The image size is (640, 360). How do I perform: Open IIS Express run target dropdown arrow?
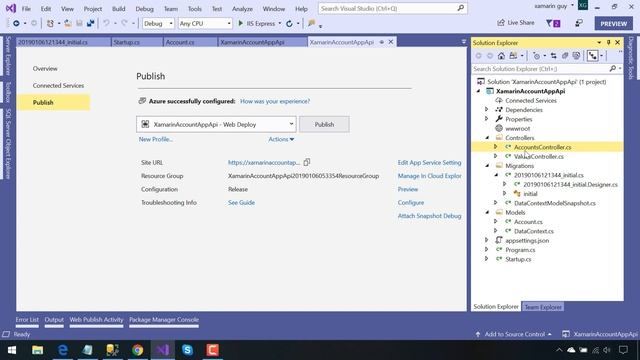pos(280,24)
